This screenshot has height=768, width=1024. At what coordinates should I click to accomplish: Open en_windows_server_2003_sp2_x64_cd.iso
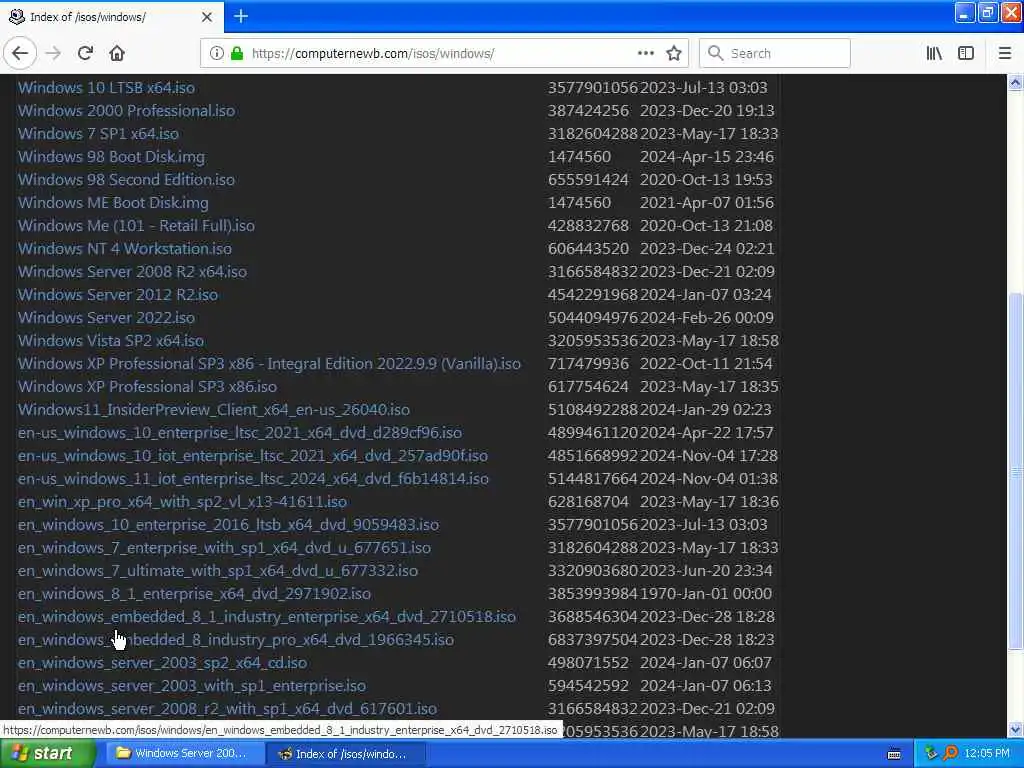click(x=162, y=662)
